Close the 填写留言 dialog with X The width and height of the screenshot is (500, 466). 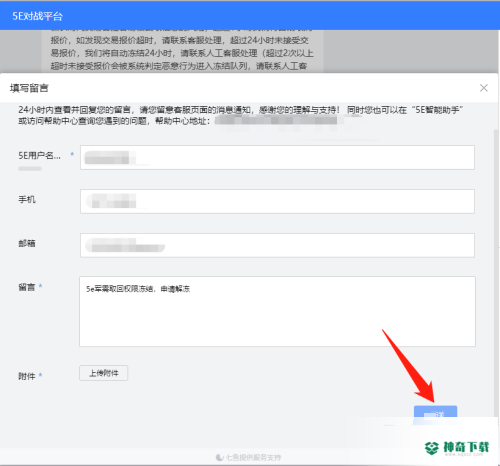[484, 88]
